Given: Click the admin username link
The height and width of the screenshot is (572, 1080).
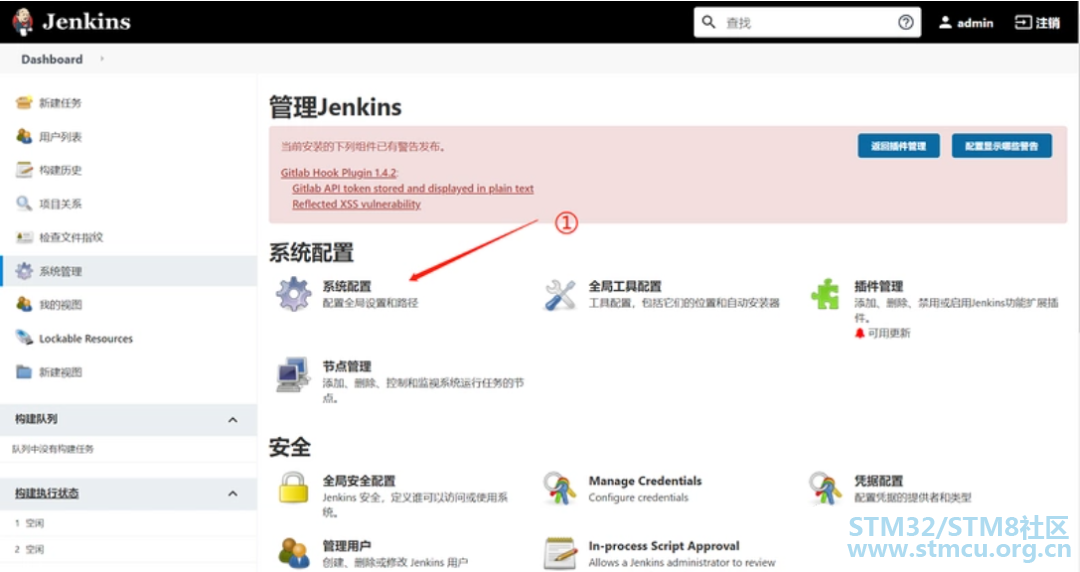Looking at the screenshot, I should [x=975, y=23].
